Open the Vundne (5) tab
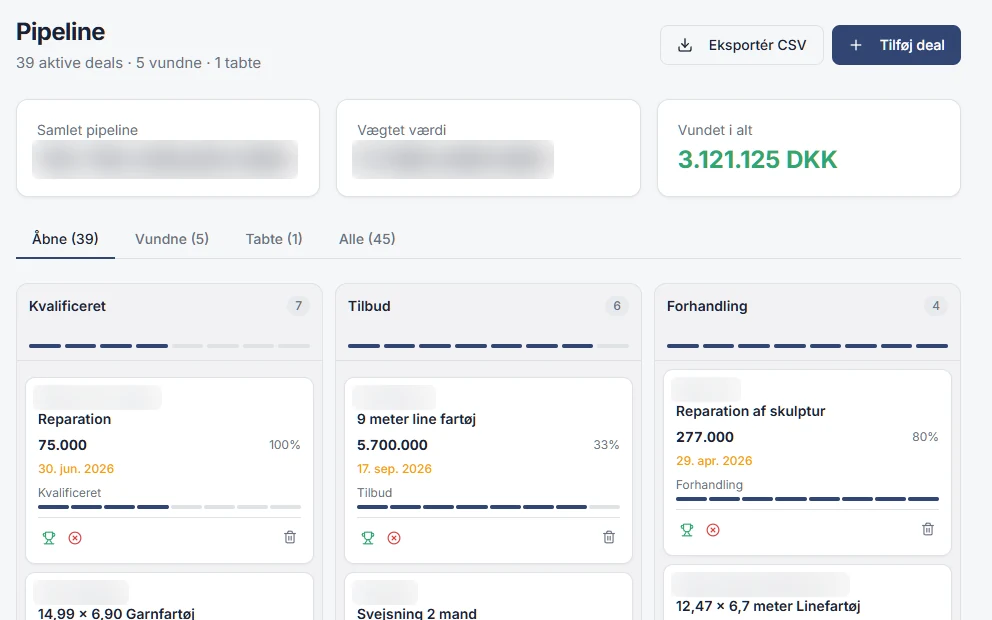The width and height of the screenshot is (992, 620). pos(172,239)
